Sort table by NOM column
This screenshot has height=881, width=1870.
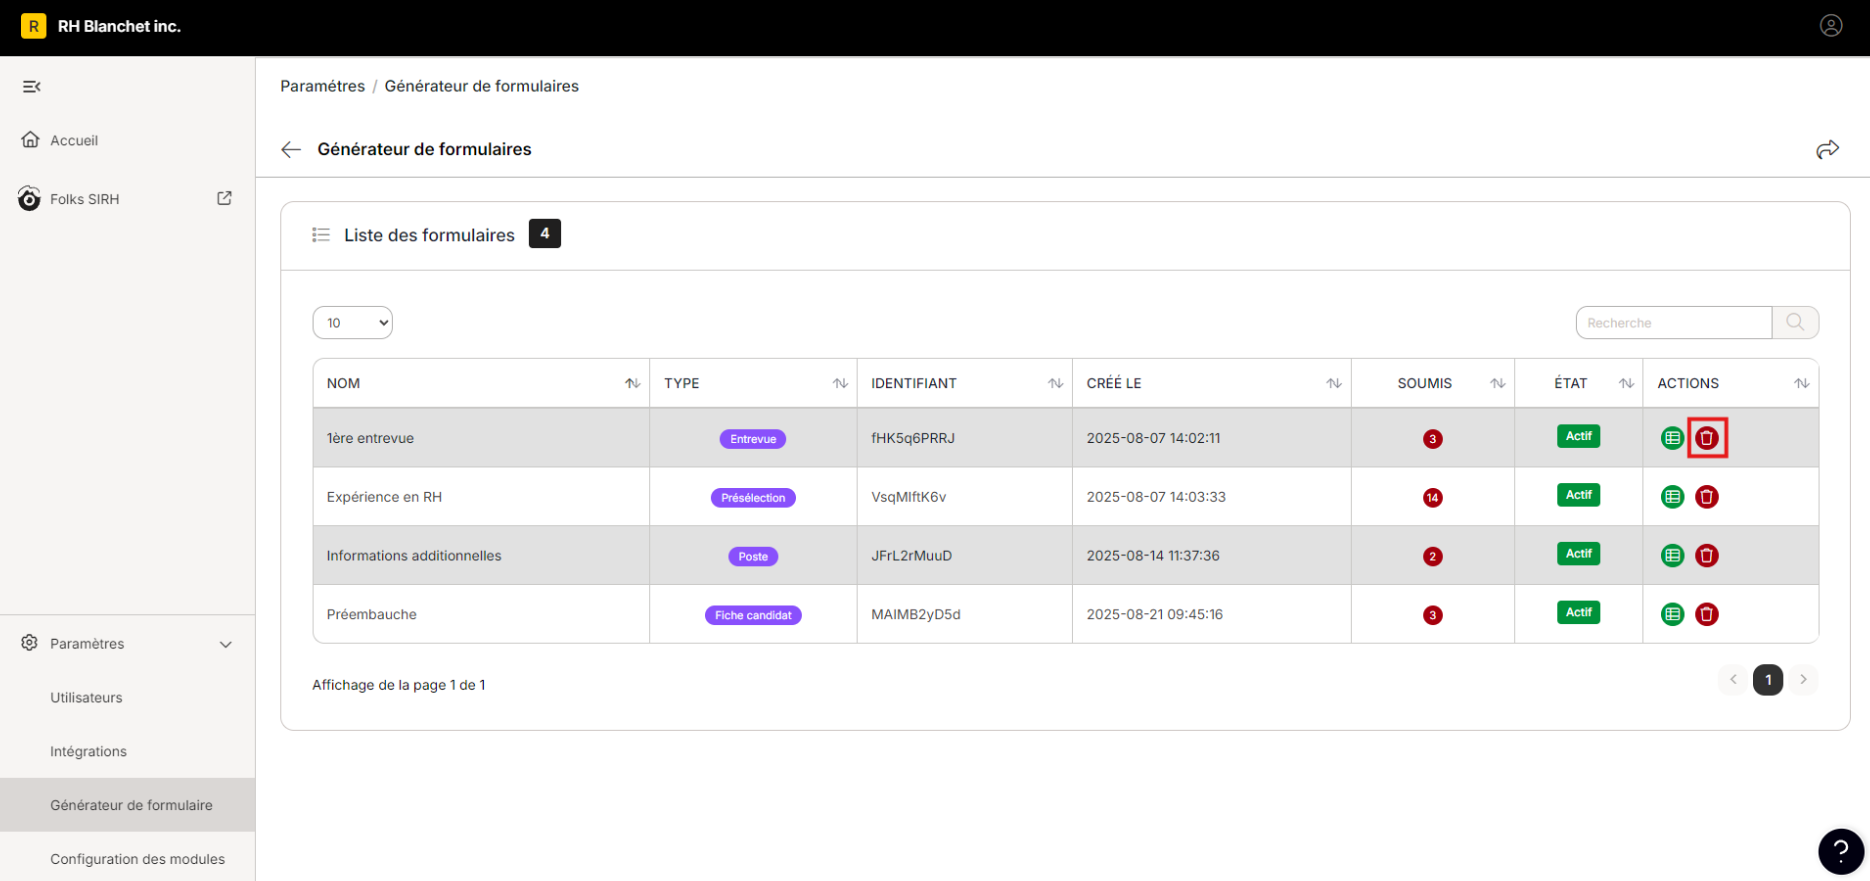point(633,383)
